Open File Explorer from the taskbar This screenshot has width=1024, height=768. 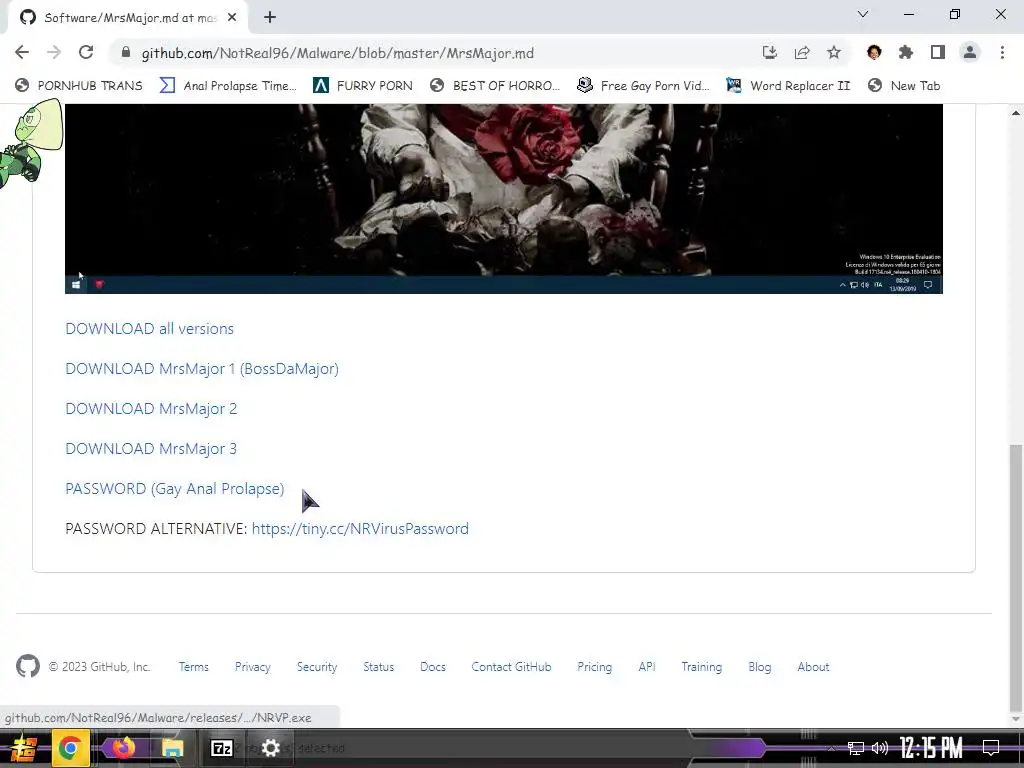(x=172, y=748)
